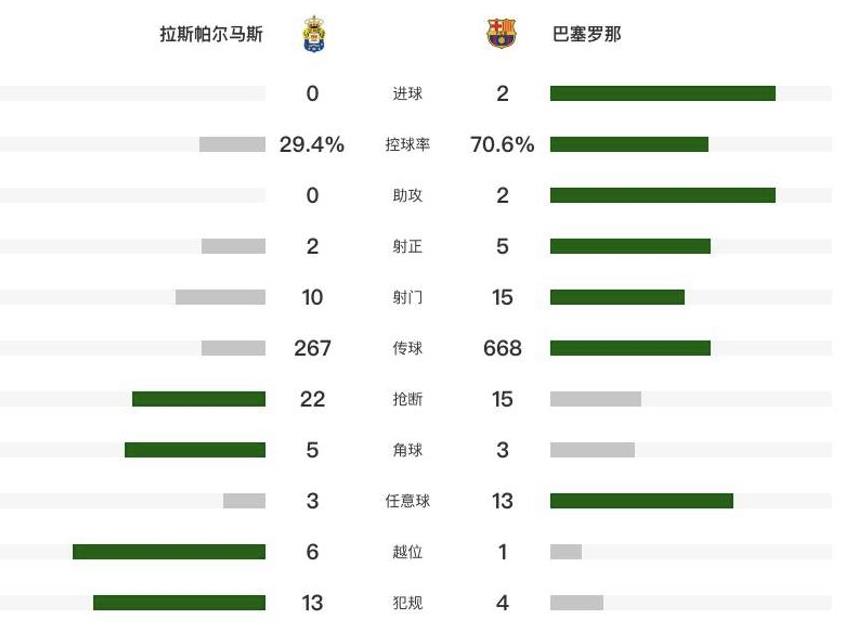Click Barcelona's gray 角球 bar
The width and height of the screenshot is (844, 626).
pos(592,450)
